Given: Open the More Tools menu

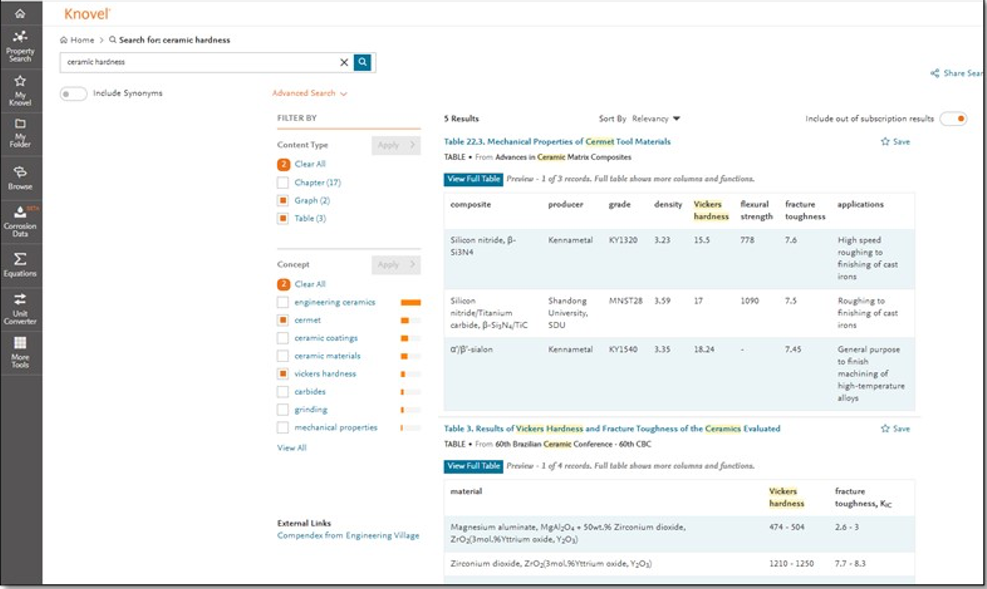Looking at the screenshot, I should pyautogui.click(x=20, y=350).
